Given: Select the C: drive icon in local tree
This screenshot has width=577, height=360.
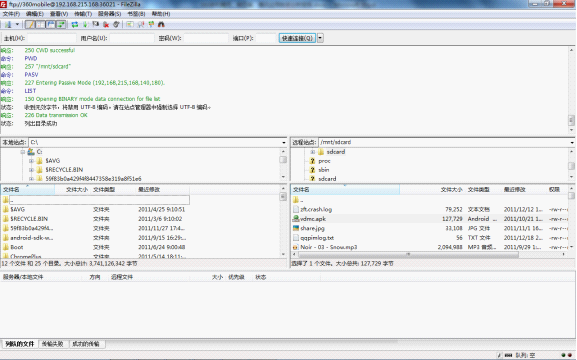Looking at the screenshot, I should pos(31,152).
